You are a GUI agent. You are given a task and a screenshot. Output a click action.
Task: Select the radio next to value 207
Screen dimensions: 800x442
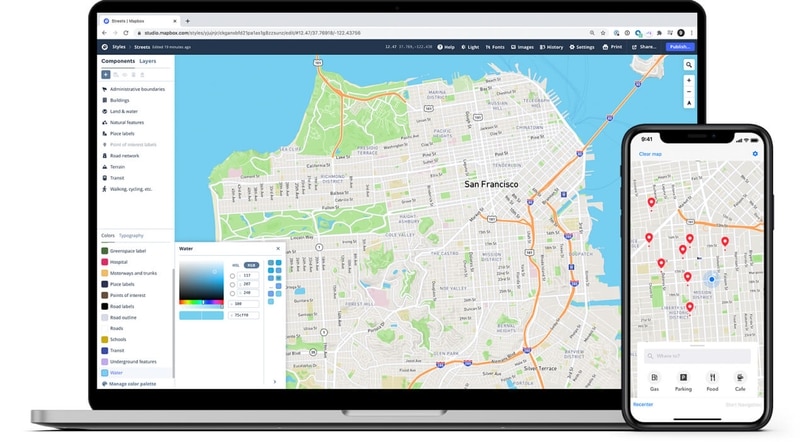232,285
